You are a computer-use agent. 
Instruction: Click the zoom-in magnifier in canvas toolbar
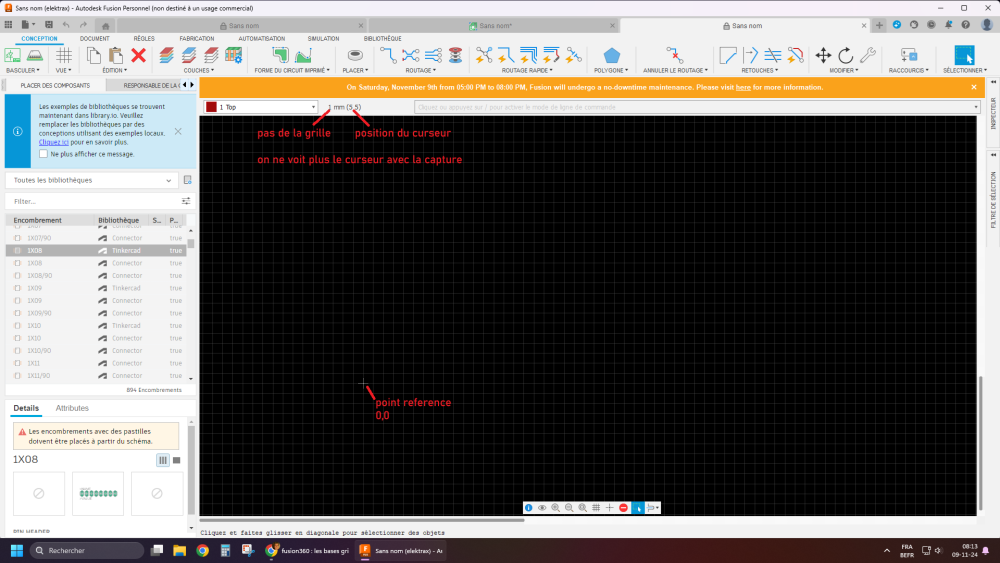[x=555, y=508]
